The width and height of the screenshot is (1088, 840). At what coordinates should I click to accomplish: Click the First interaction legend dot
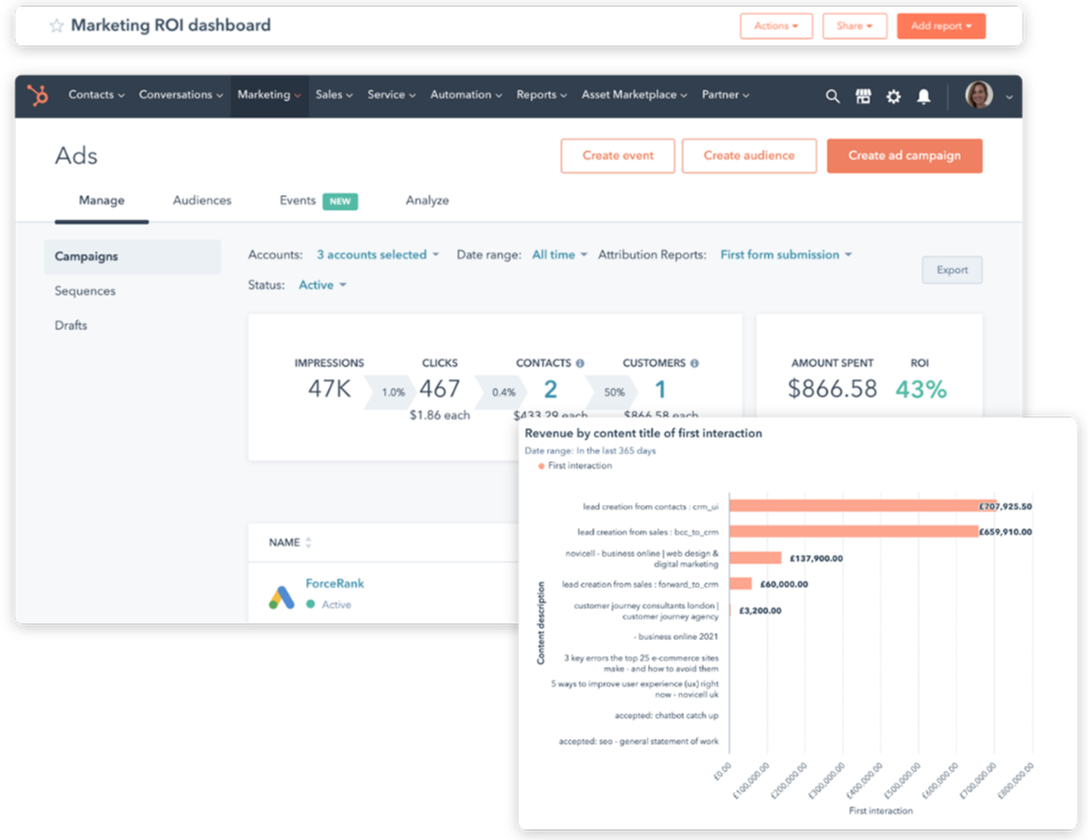541,466
